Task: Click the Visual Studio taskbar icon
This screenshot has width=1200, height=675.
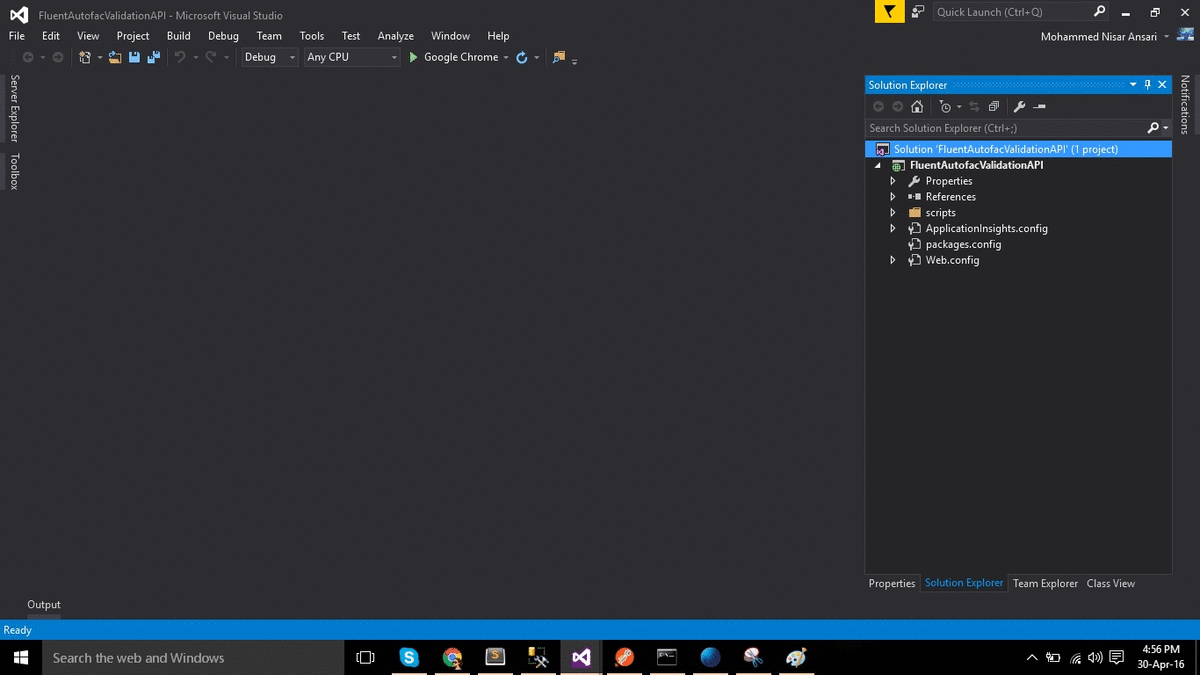Action: 581,657
